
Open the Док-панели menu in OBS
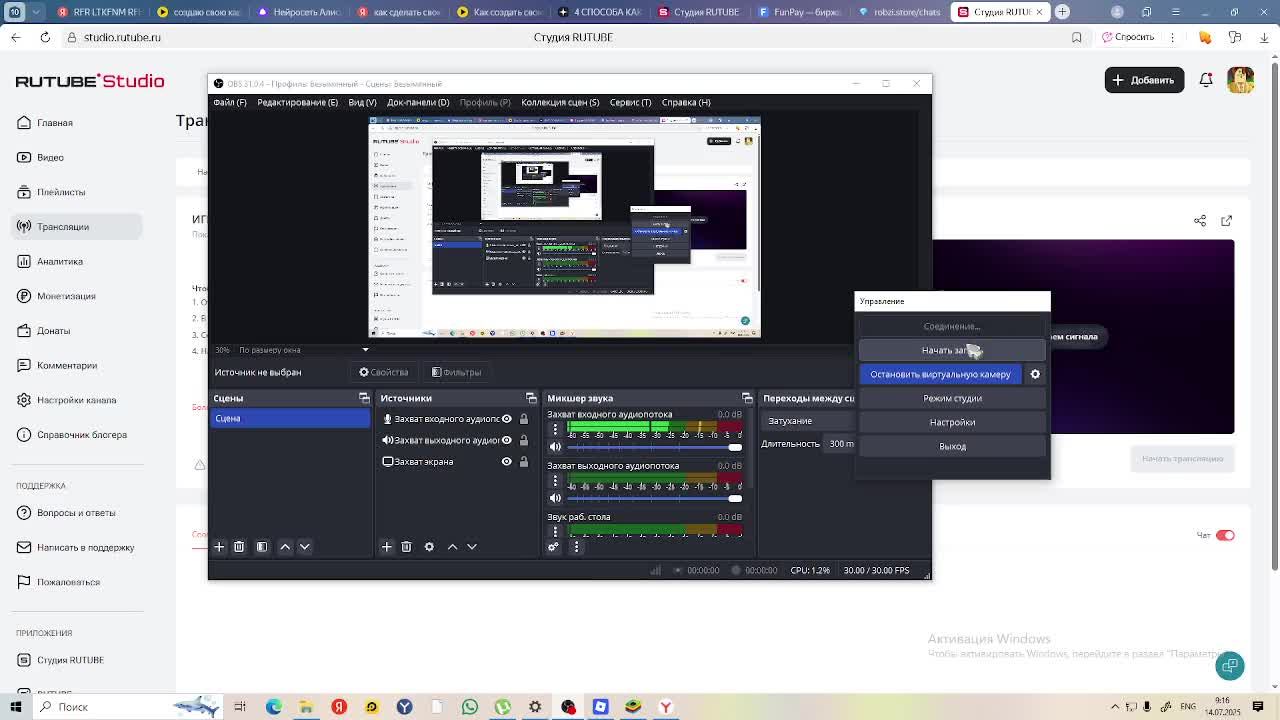[418, 102]
